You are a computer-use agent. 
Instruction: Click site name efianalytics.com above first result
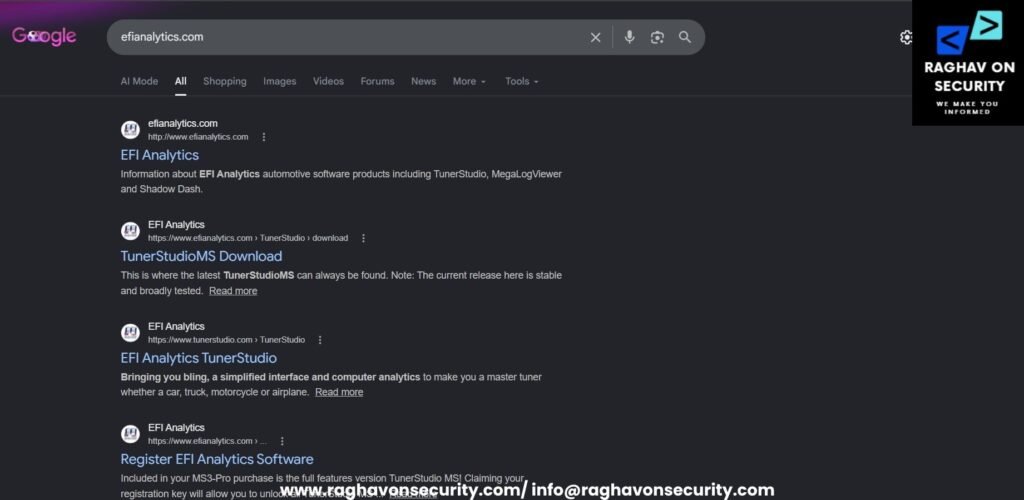click(183, 123)
